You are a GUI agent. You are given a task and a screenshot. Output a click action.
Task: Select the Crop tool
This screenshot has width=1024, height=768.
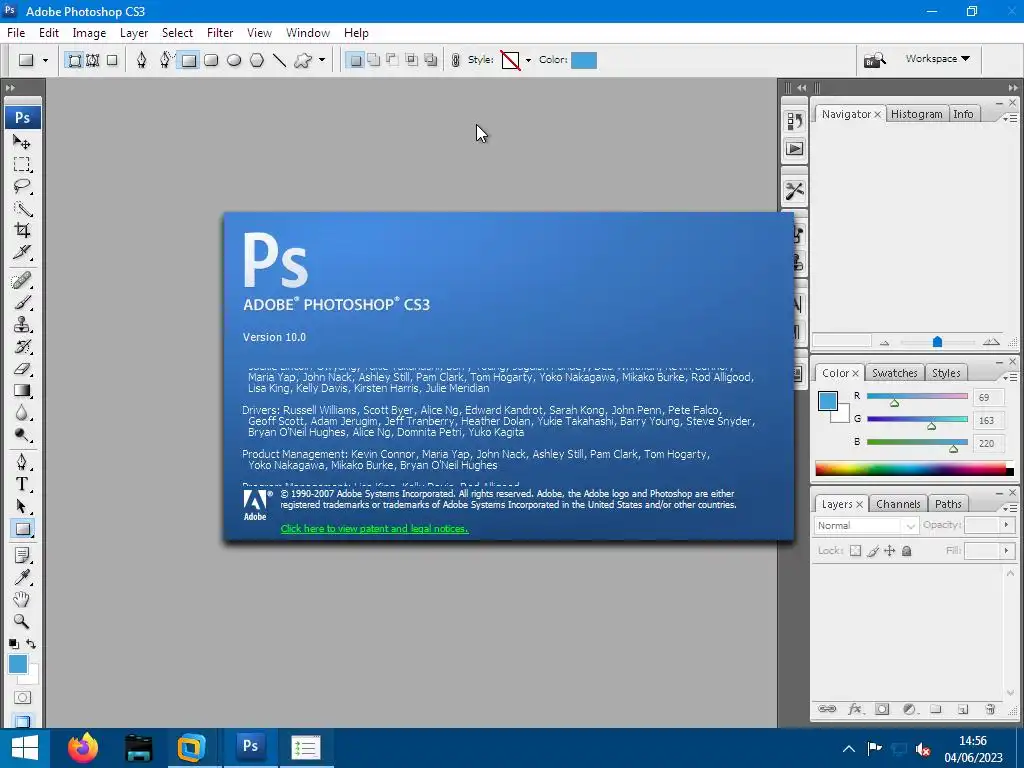22,230
